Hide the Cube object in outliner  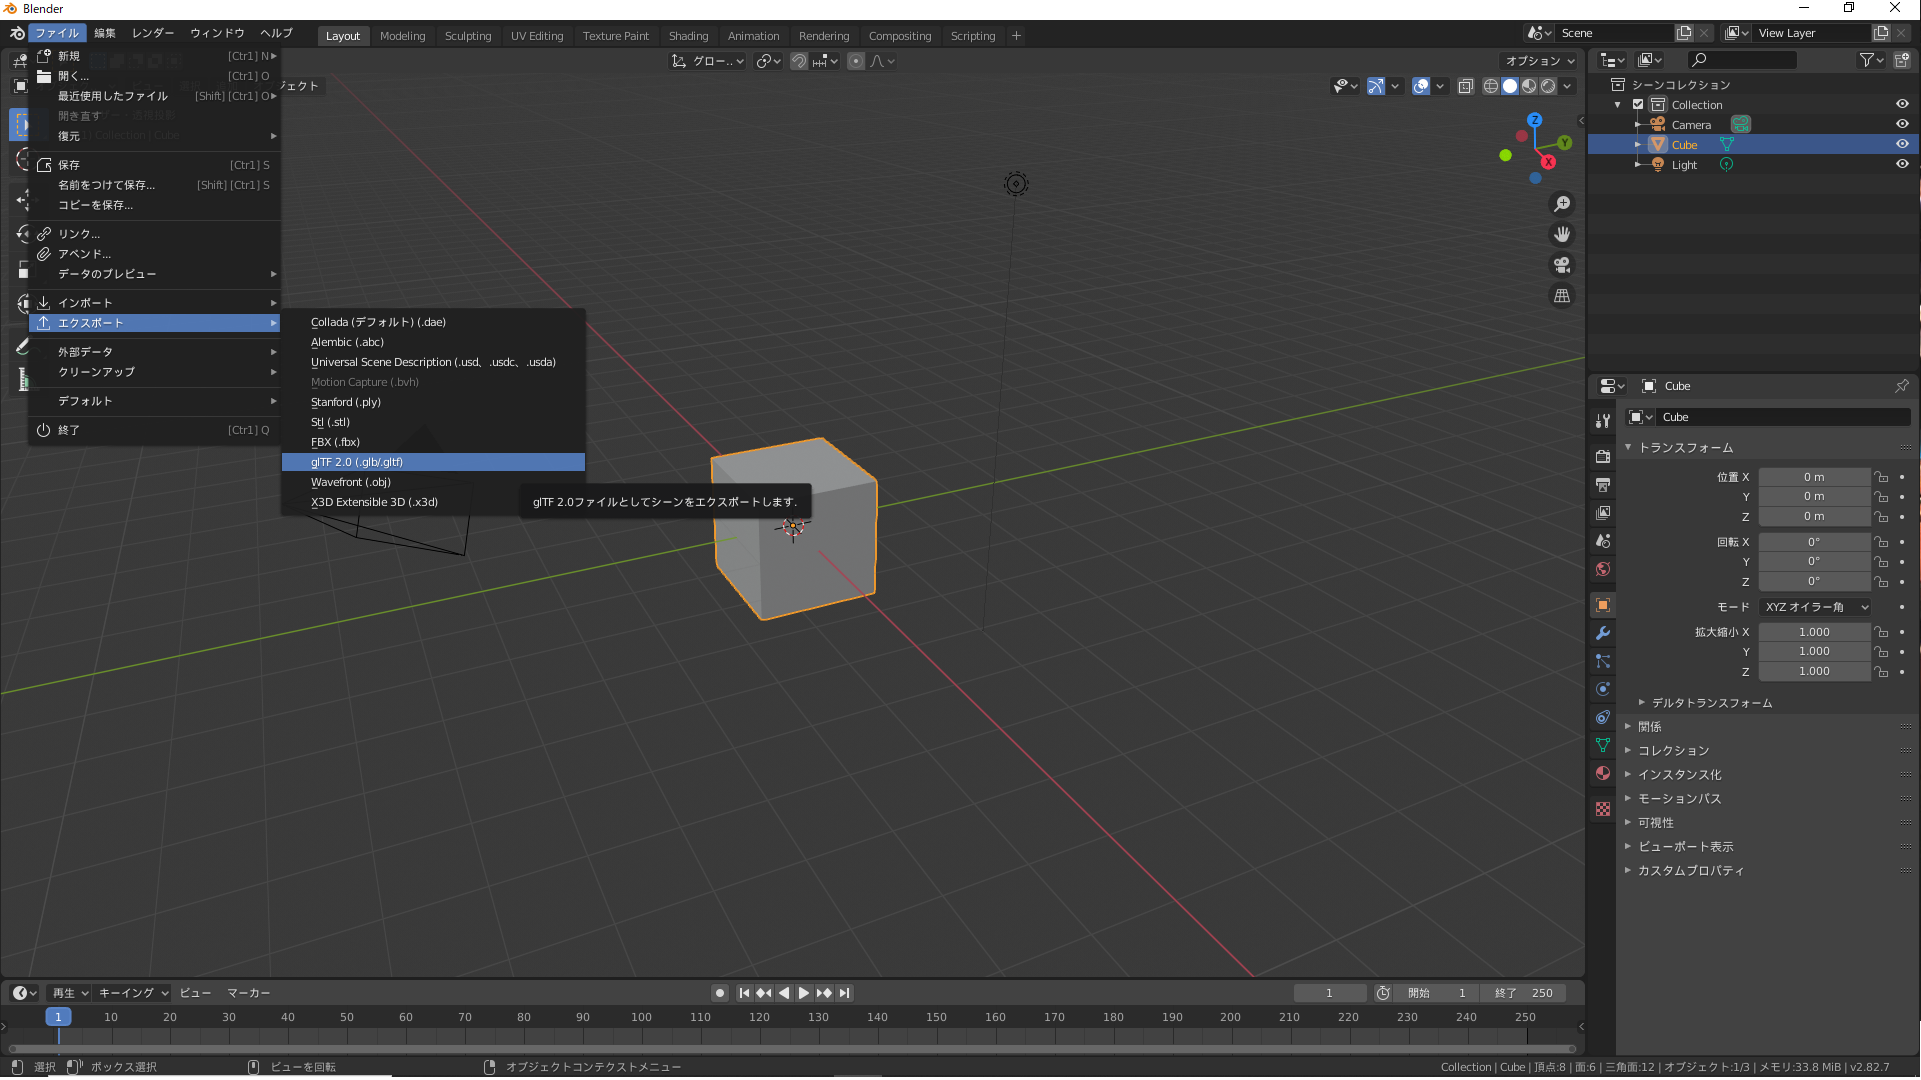(1902, 144)
